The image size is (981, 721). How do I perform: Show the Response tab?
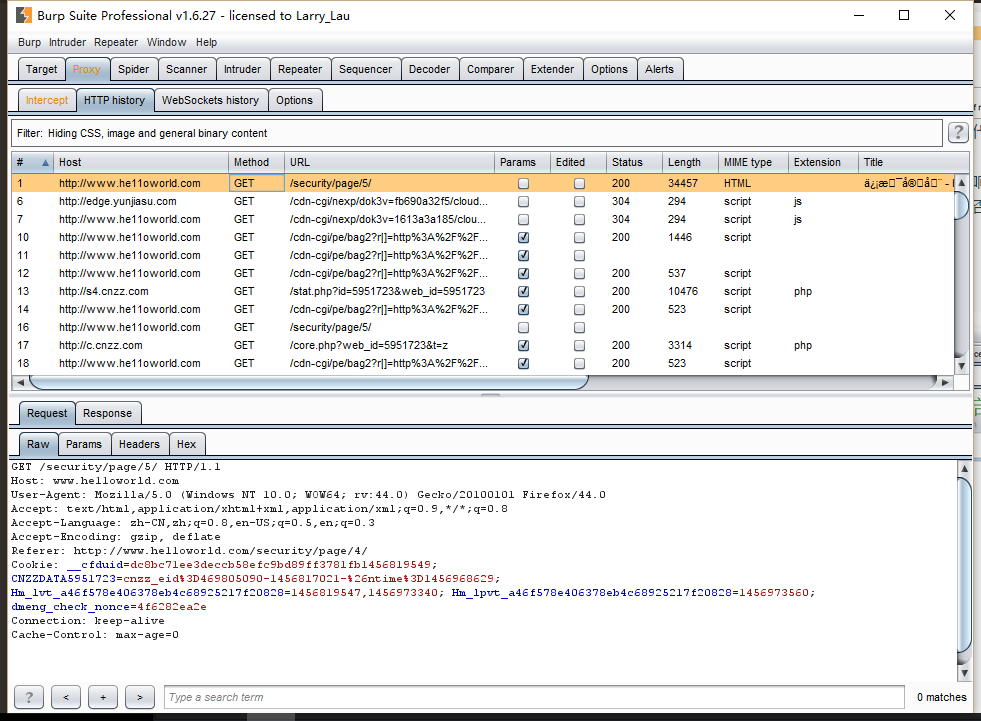(x=108, y=413)
